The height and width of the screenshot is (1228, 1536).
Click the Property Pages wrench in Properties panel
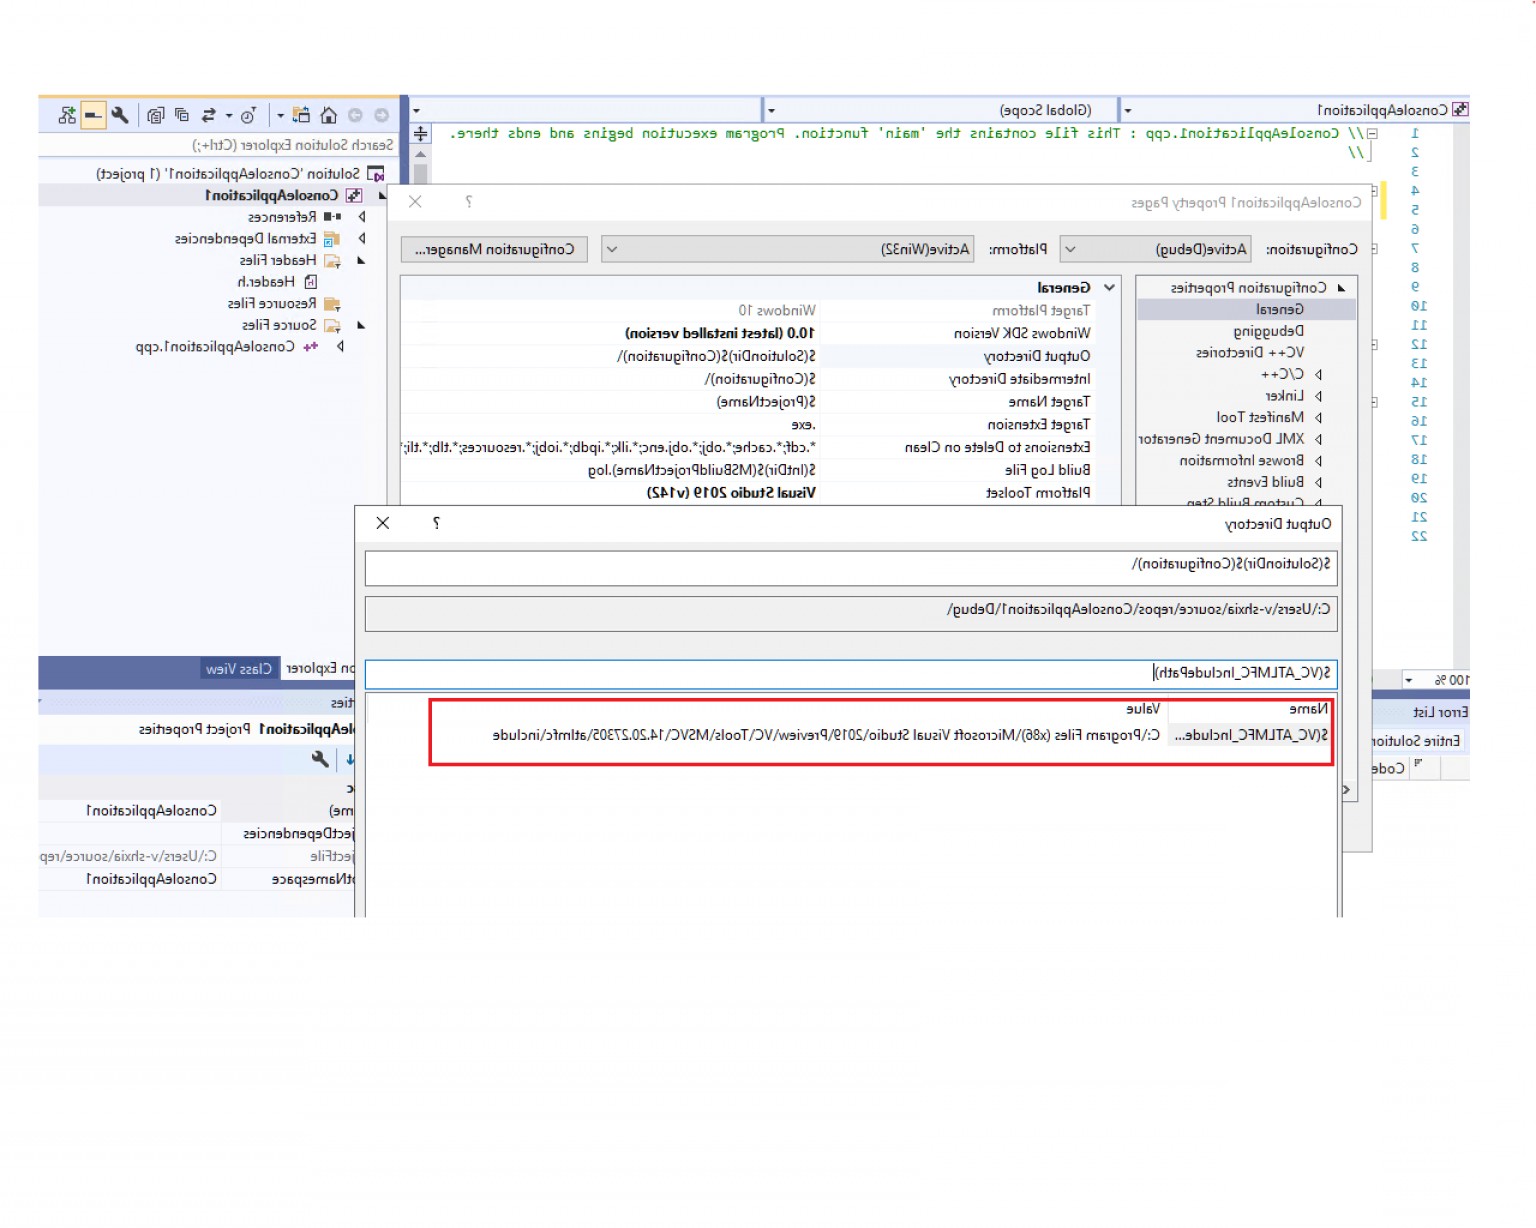tap(320, 760)
